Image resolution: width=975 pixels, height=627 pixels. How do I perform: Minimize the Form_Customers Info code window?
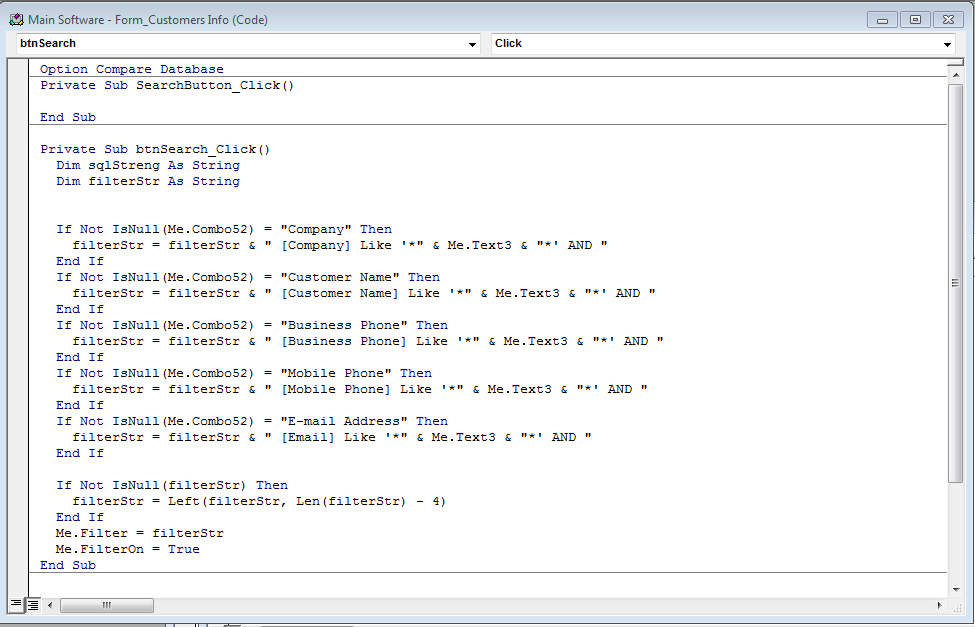click(882, 20)
